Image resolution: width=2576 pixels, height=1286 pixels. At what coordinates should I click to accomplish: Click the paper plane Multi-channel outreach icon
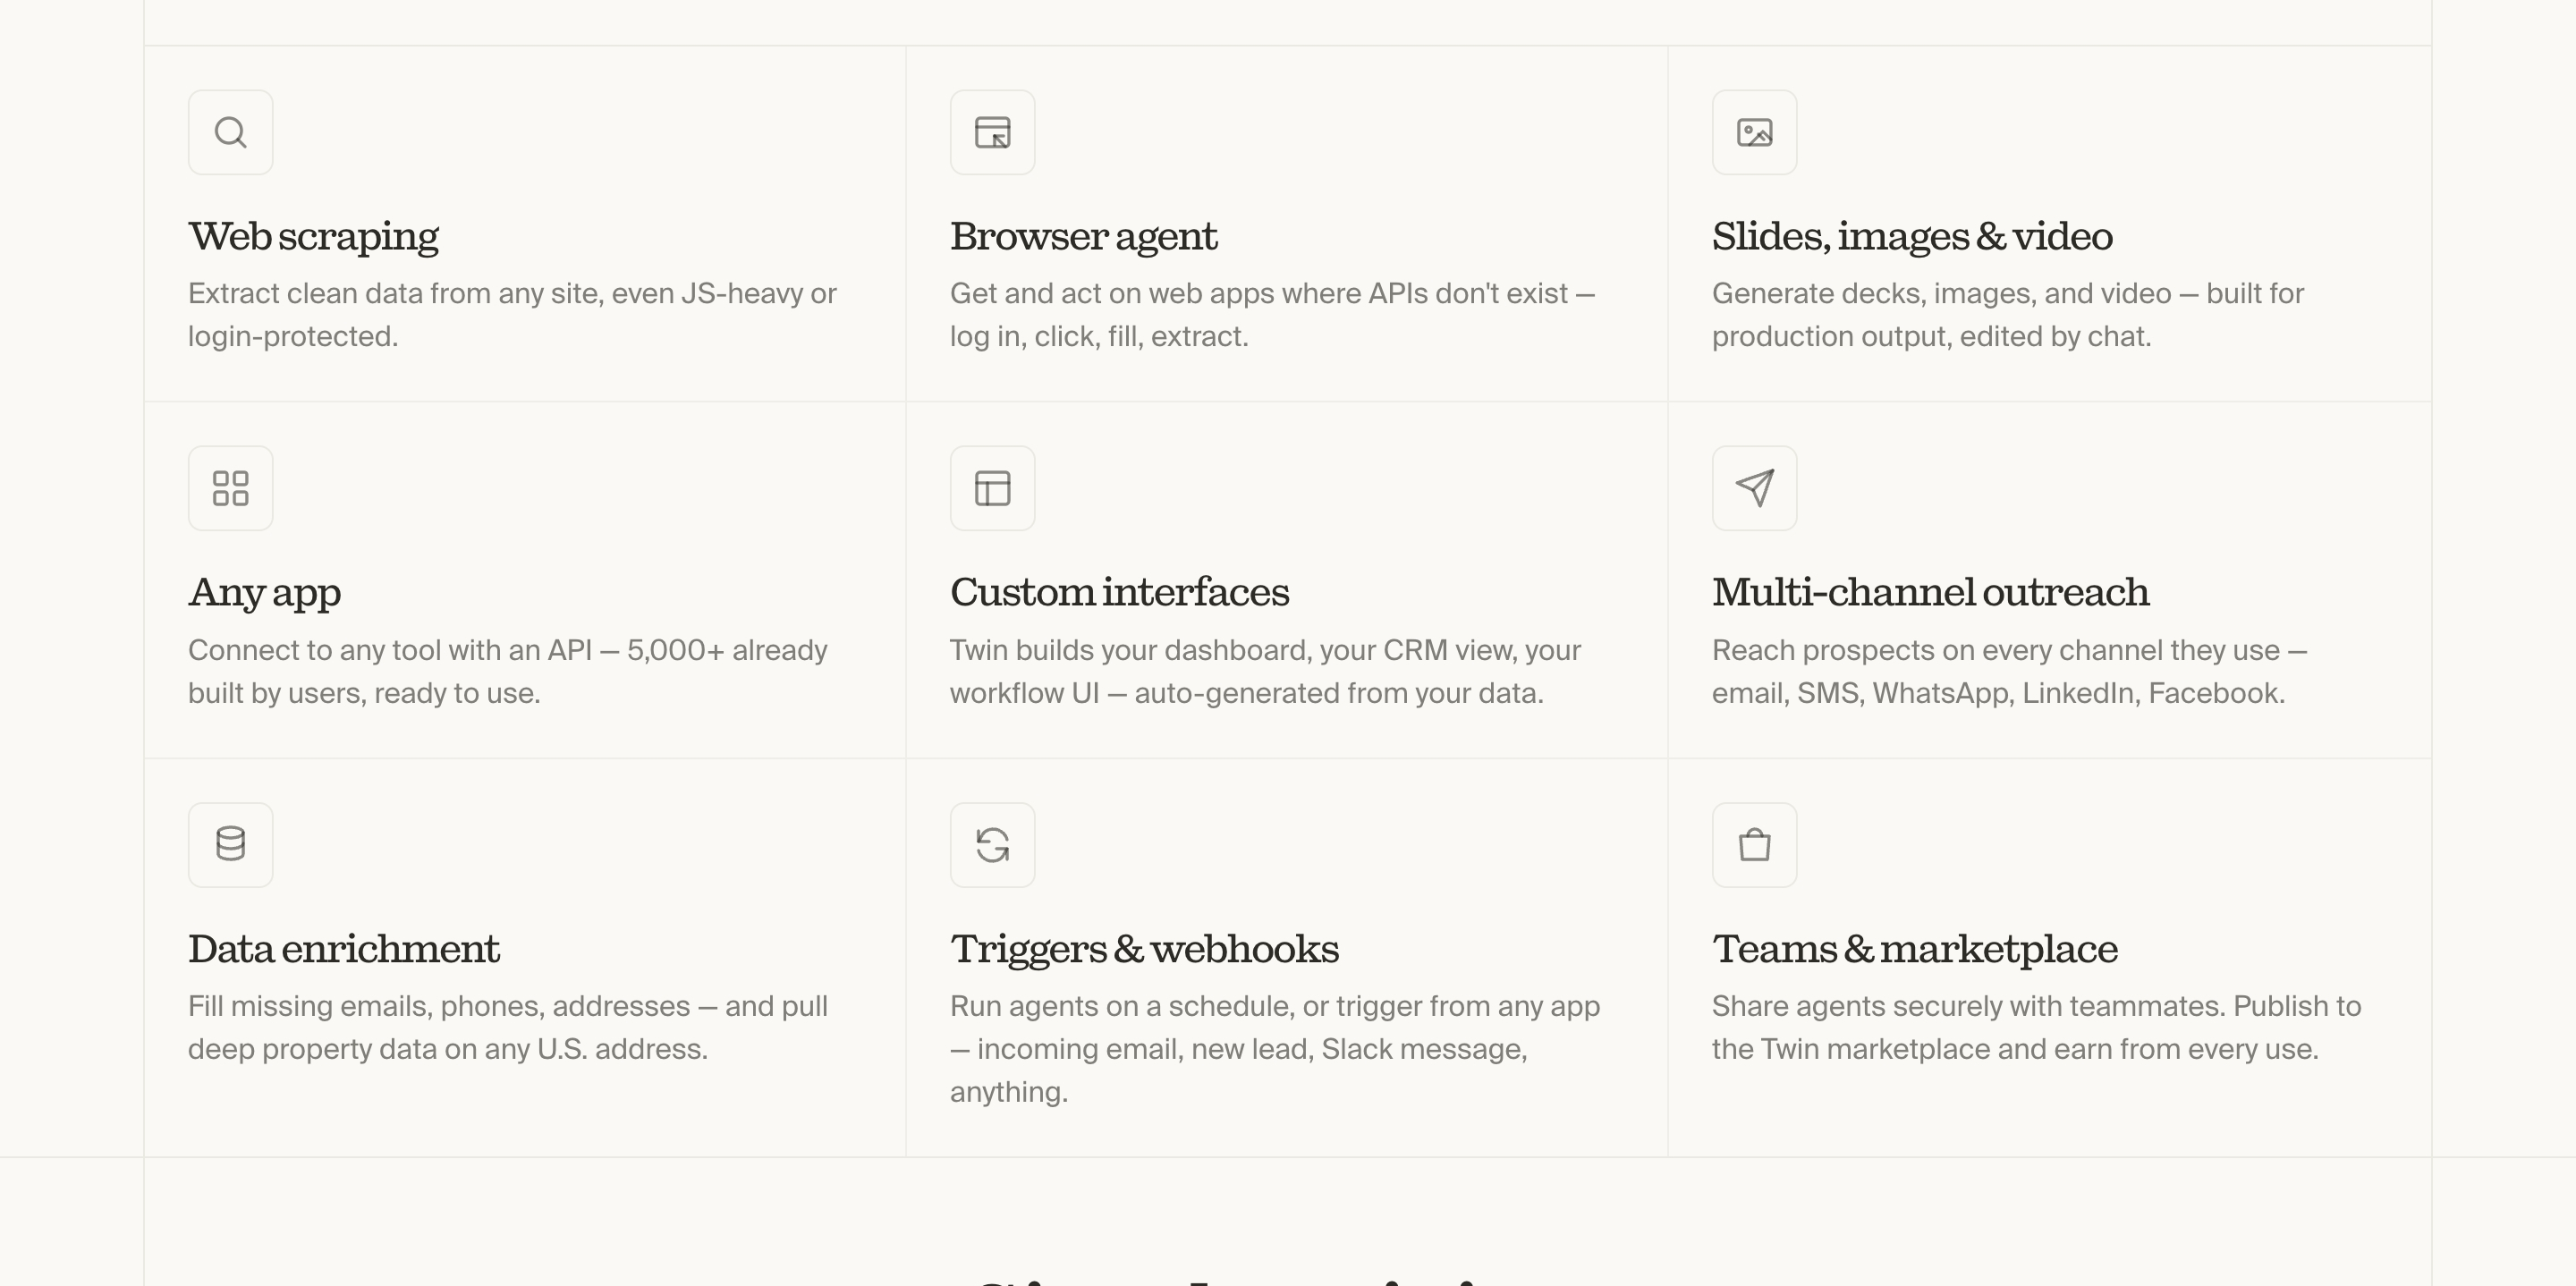coord(1754,488)
